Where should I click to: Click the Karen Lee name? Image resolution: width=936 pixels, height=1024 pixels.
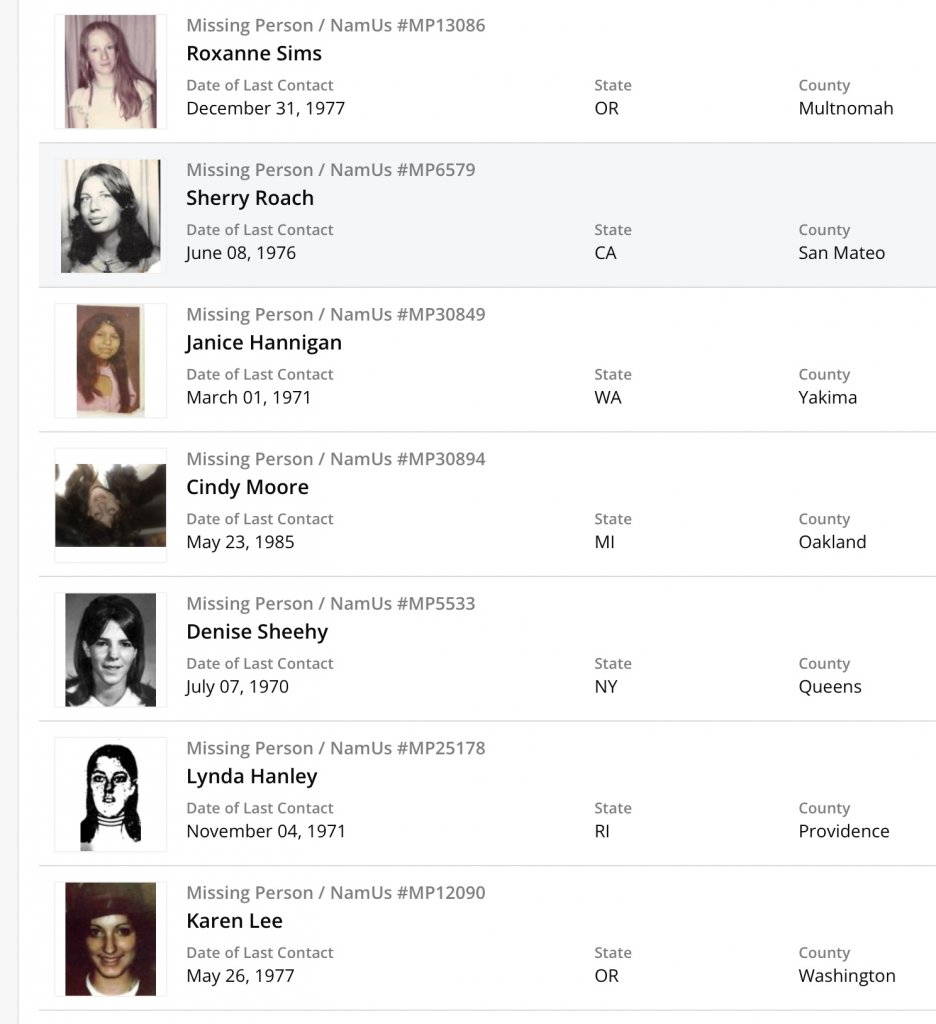coord(235,921)
